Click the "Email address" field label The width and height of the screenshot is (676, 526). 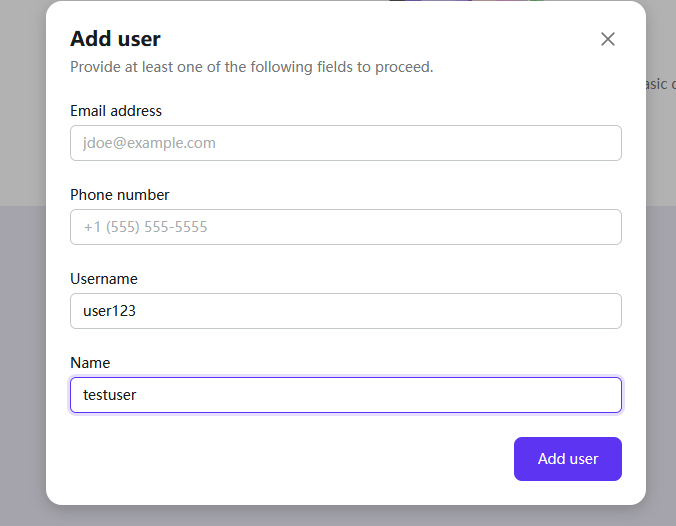[x=116, y=111]
